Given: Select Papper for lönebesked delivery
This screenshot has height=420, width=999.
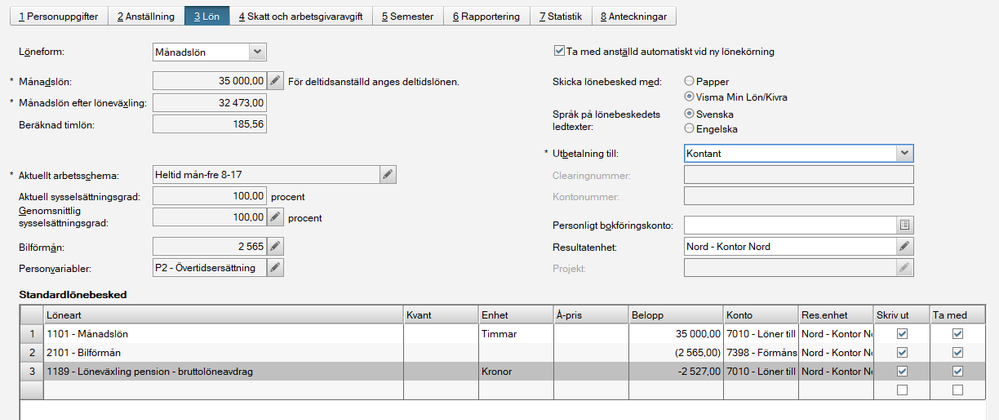Looking at the screenshot, I should point(689,80).
